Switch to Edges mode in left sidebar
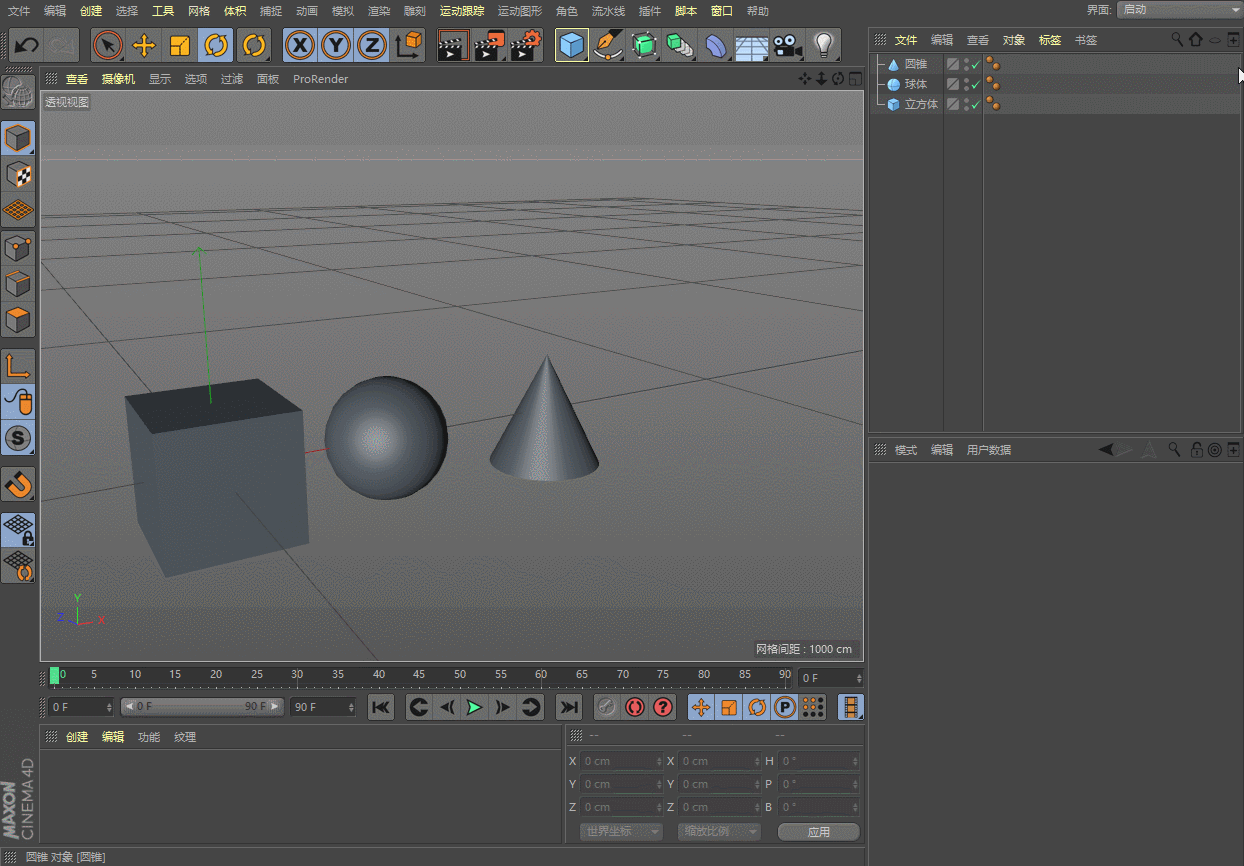 tap(18, 284)
